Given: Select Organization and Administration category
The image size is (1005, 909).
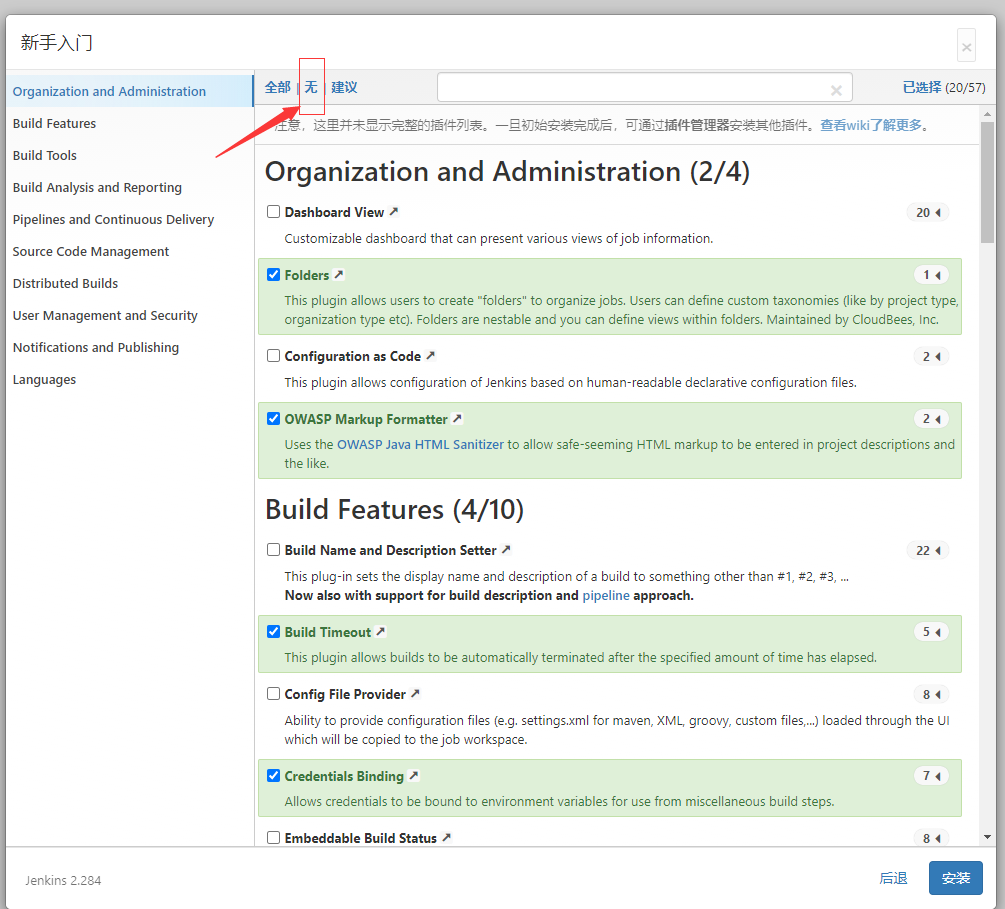Looking at the screenshot, I should coord(130,91).
